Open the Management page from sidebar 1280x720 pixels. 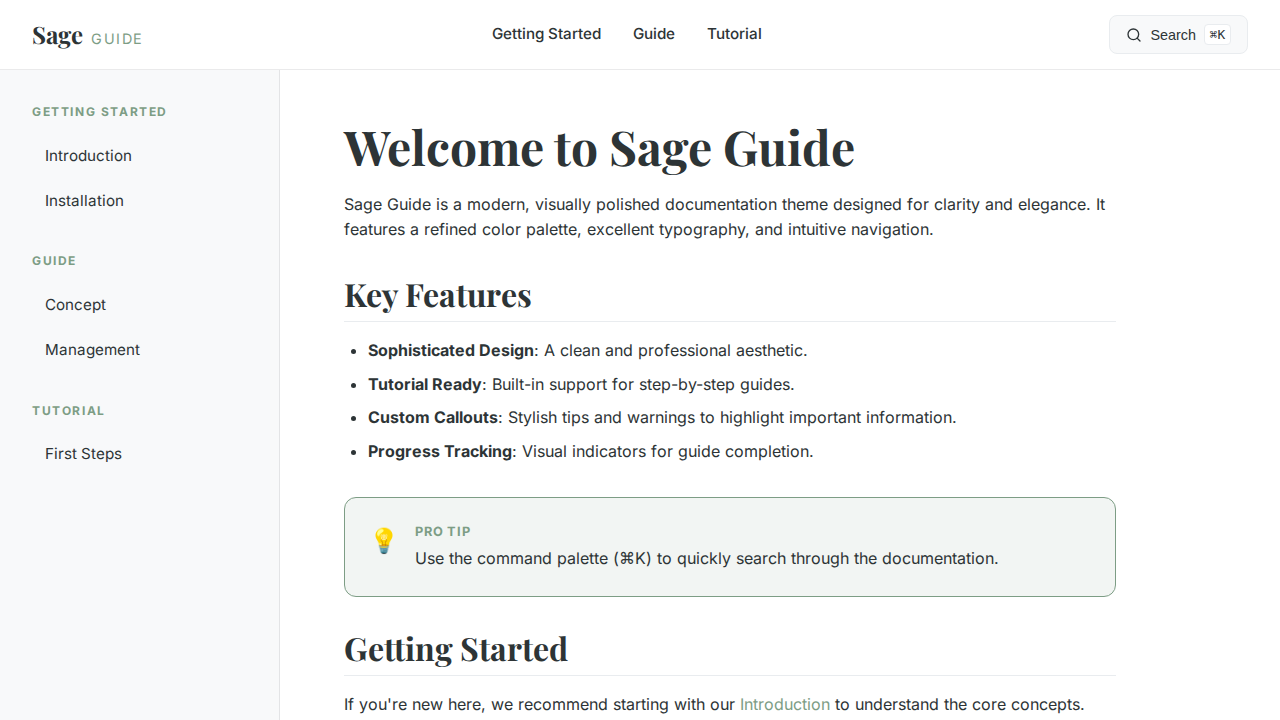click(x=92, y=350)
